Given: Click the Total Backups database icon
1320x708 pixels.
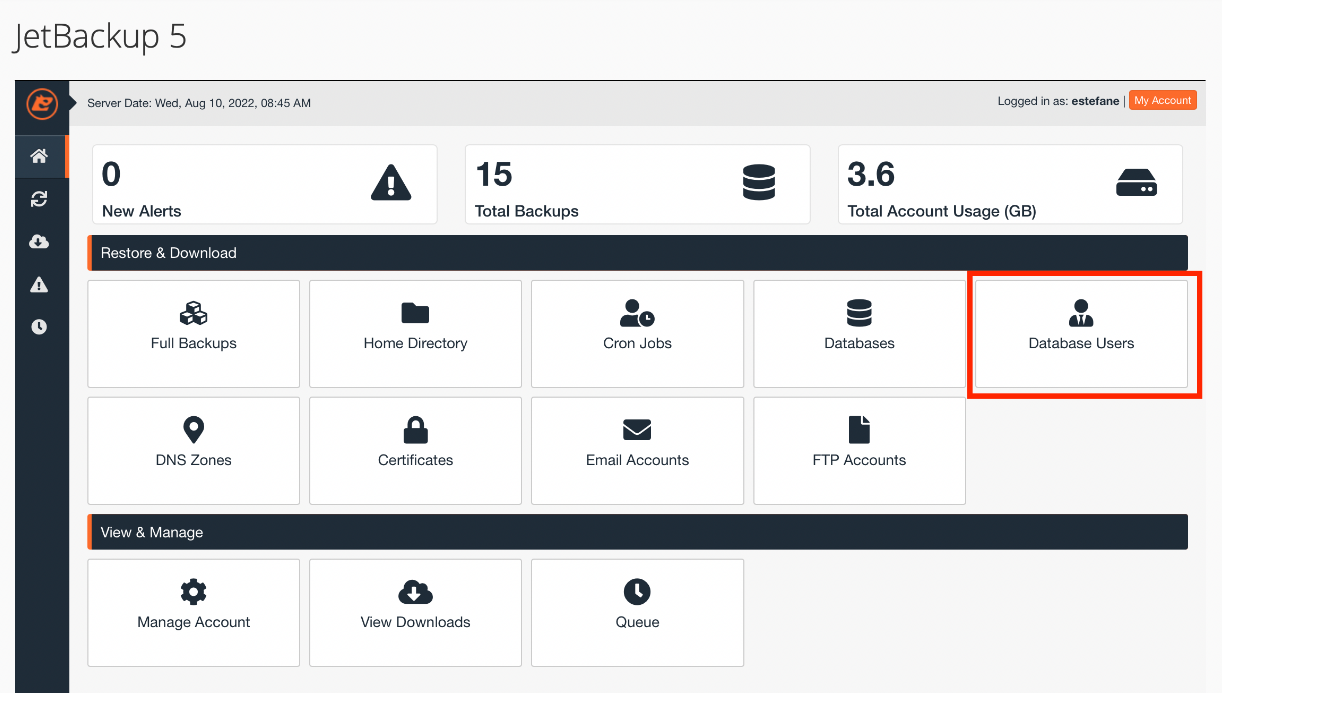Looking at the screenshot, I should click(x=759, y=183).
